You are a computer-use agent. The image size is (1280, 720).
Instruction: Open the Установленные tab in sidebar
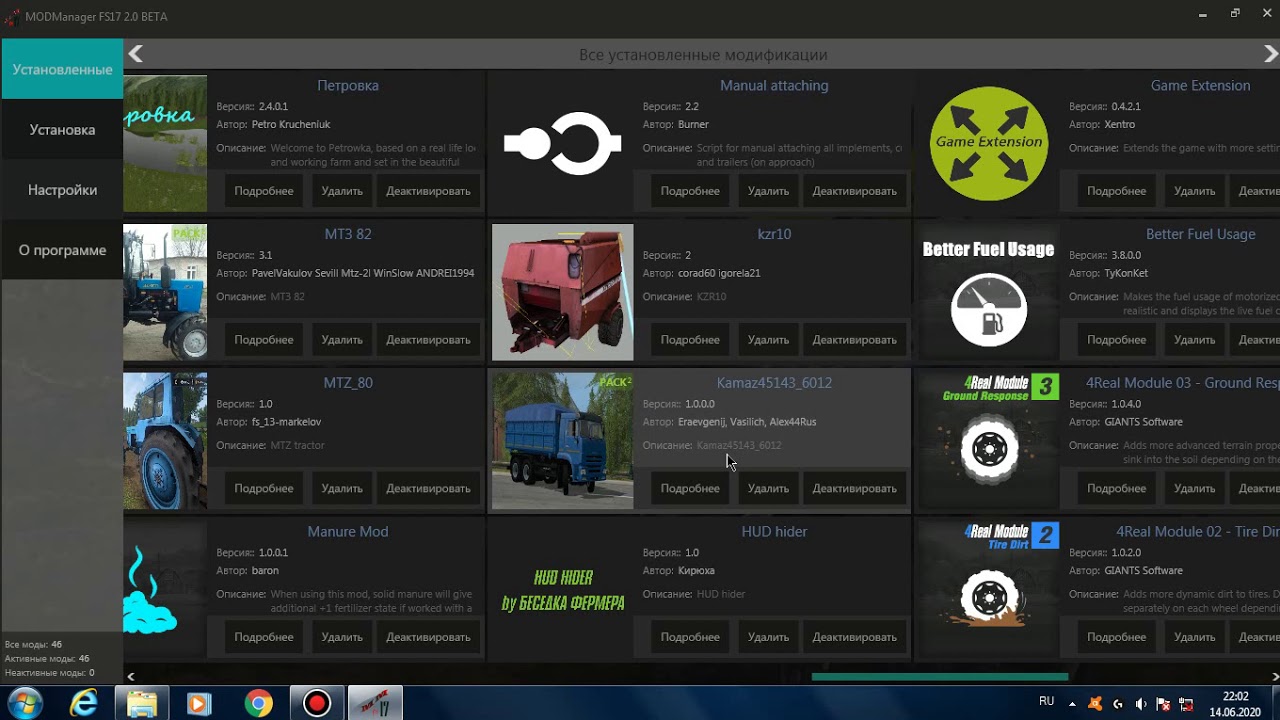[x=62, y=70]
